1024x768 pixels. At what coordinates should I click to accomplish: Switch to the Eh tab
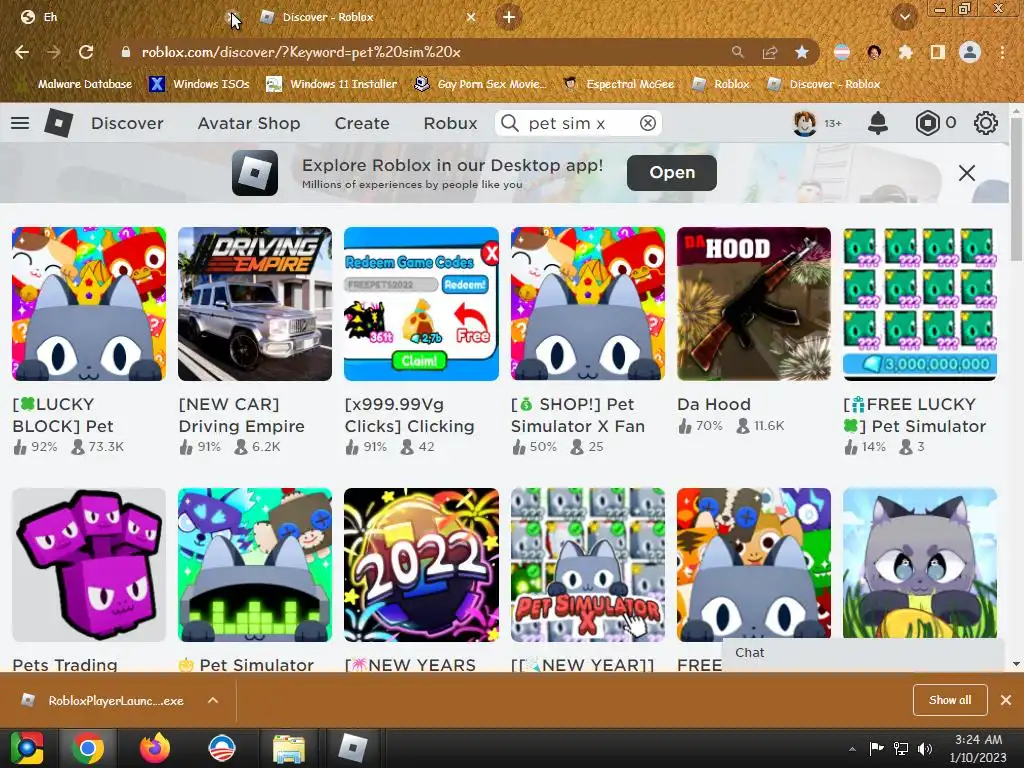point(124,17)
